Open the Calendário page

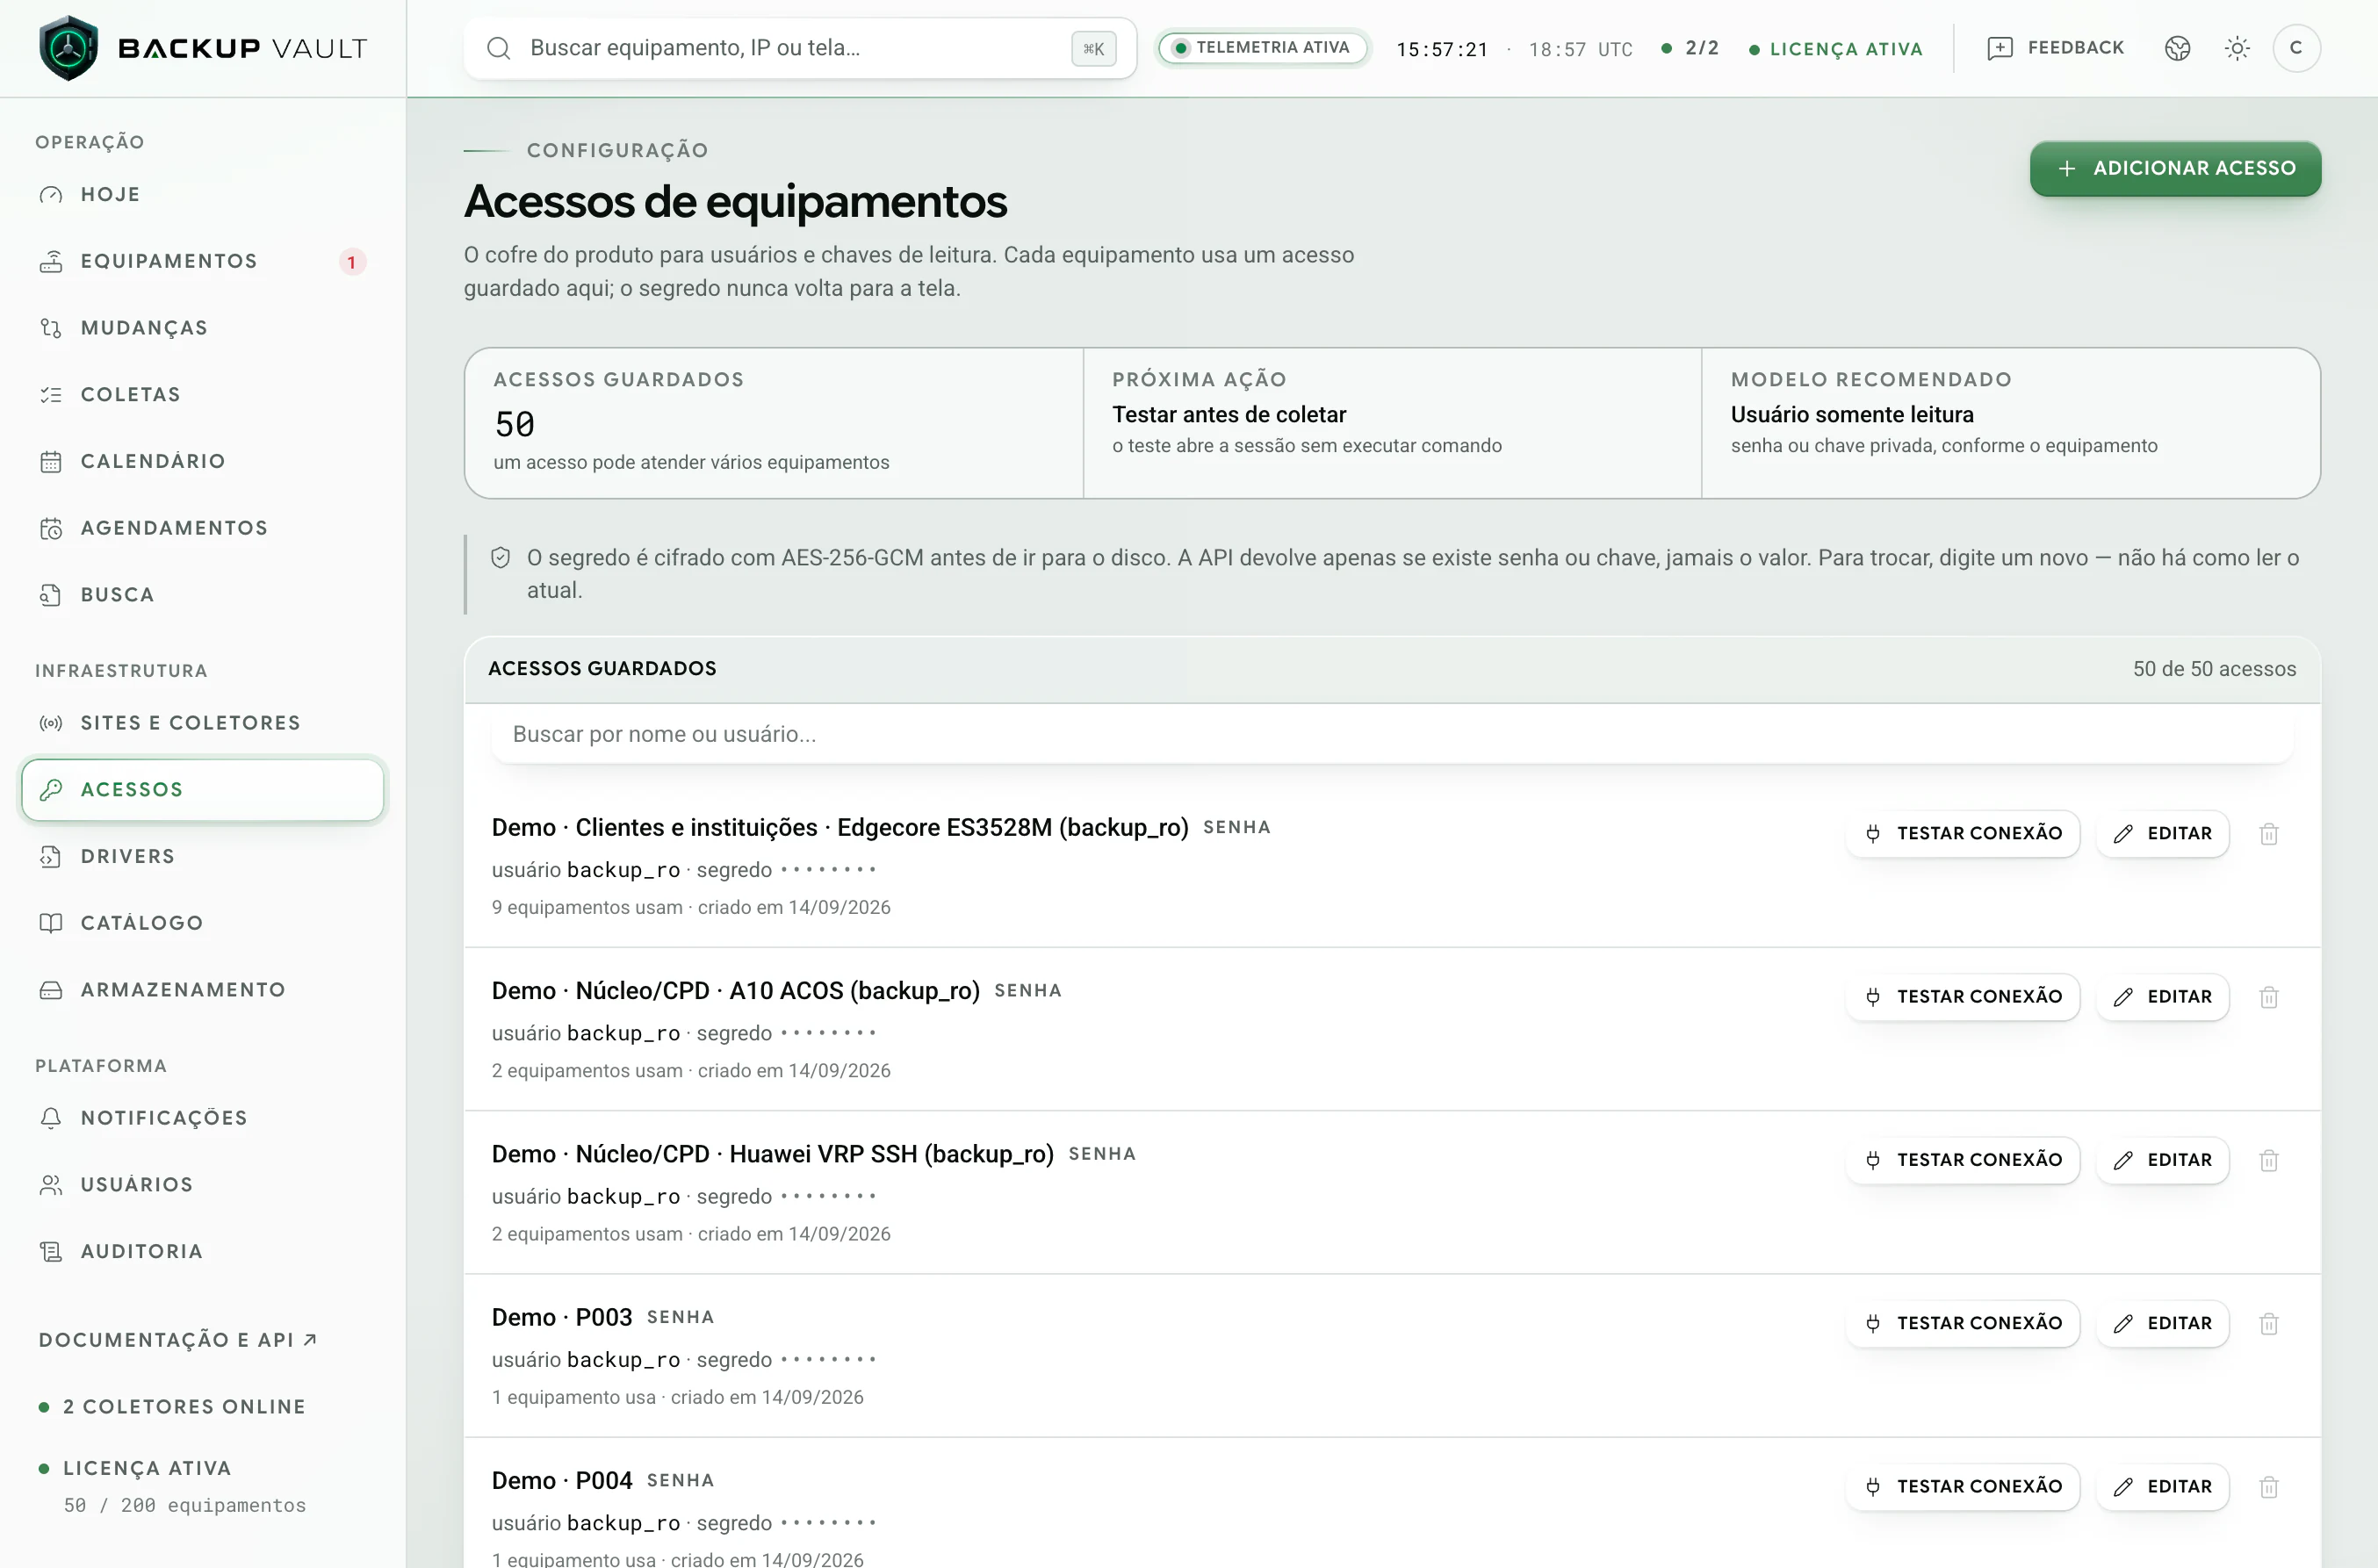(202, 461)
